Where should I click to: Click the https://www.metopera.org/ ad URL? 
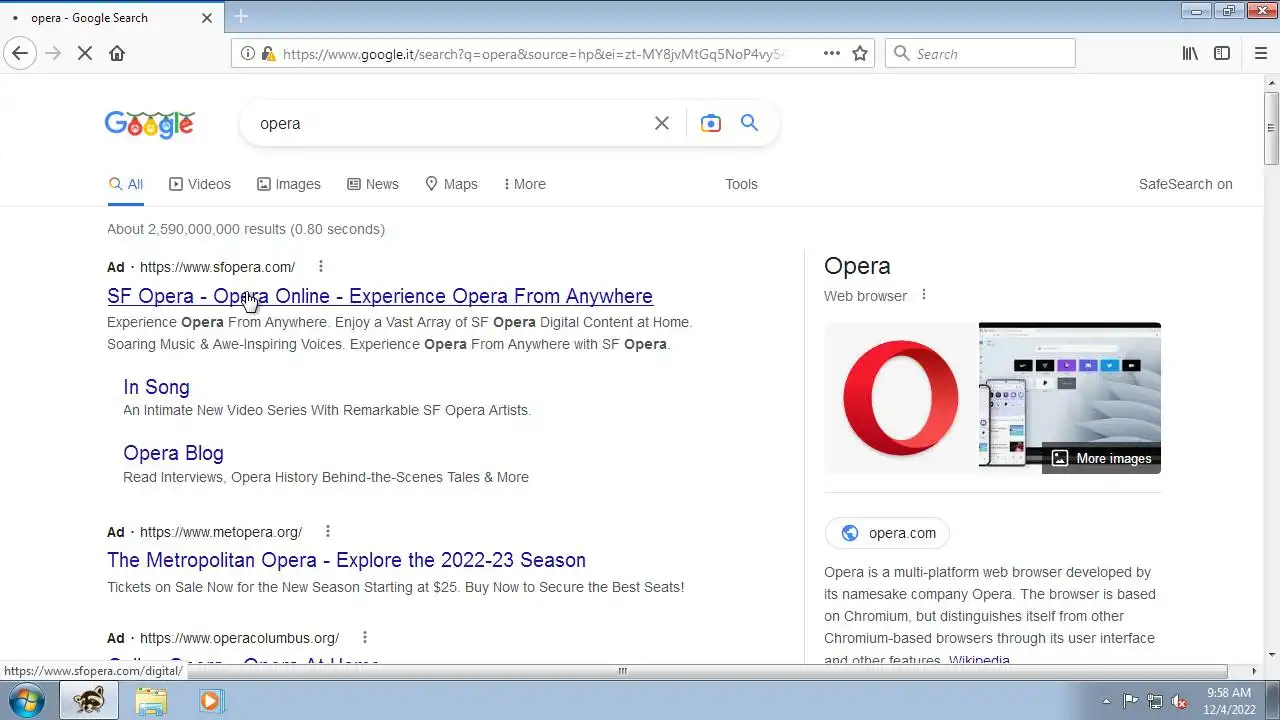[x=221, y=532]
